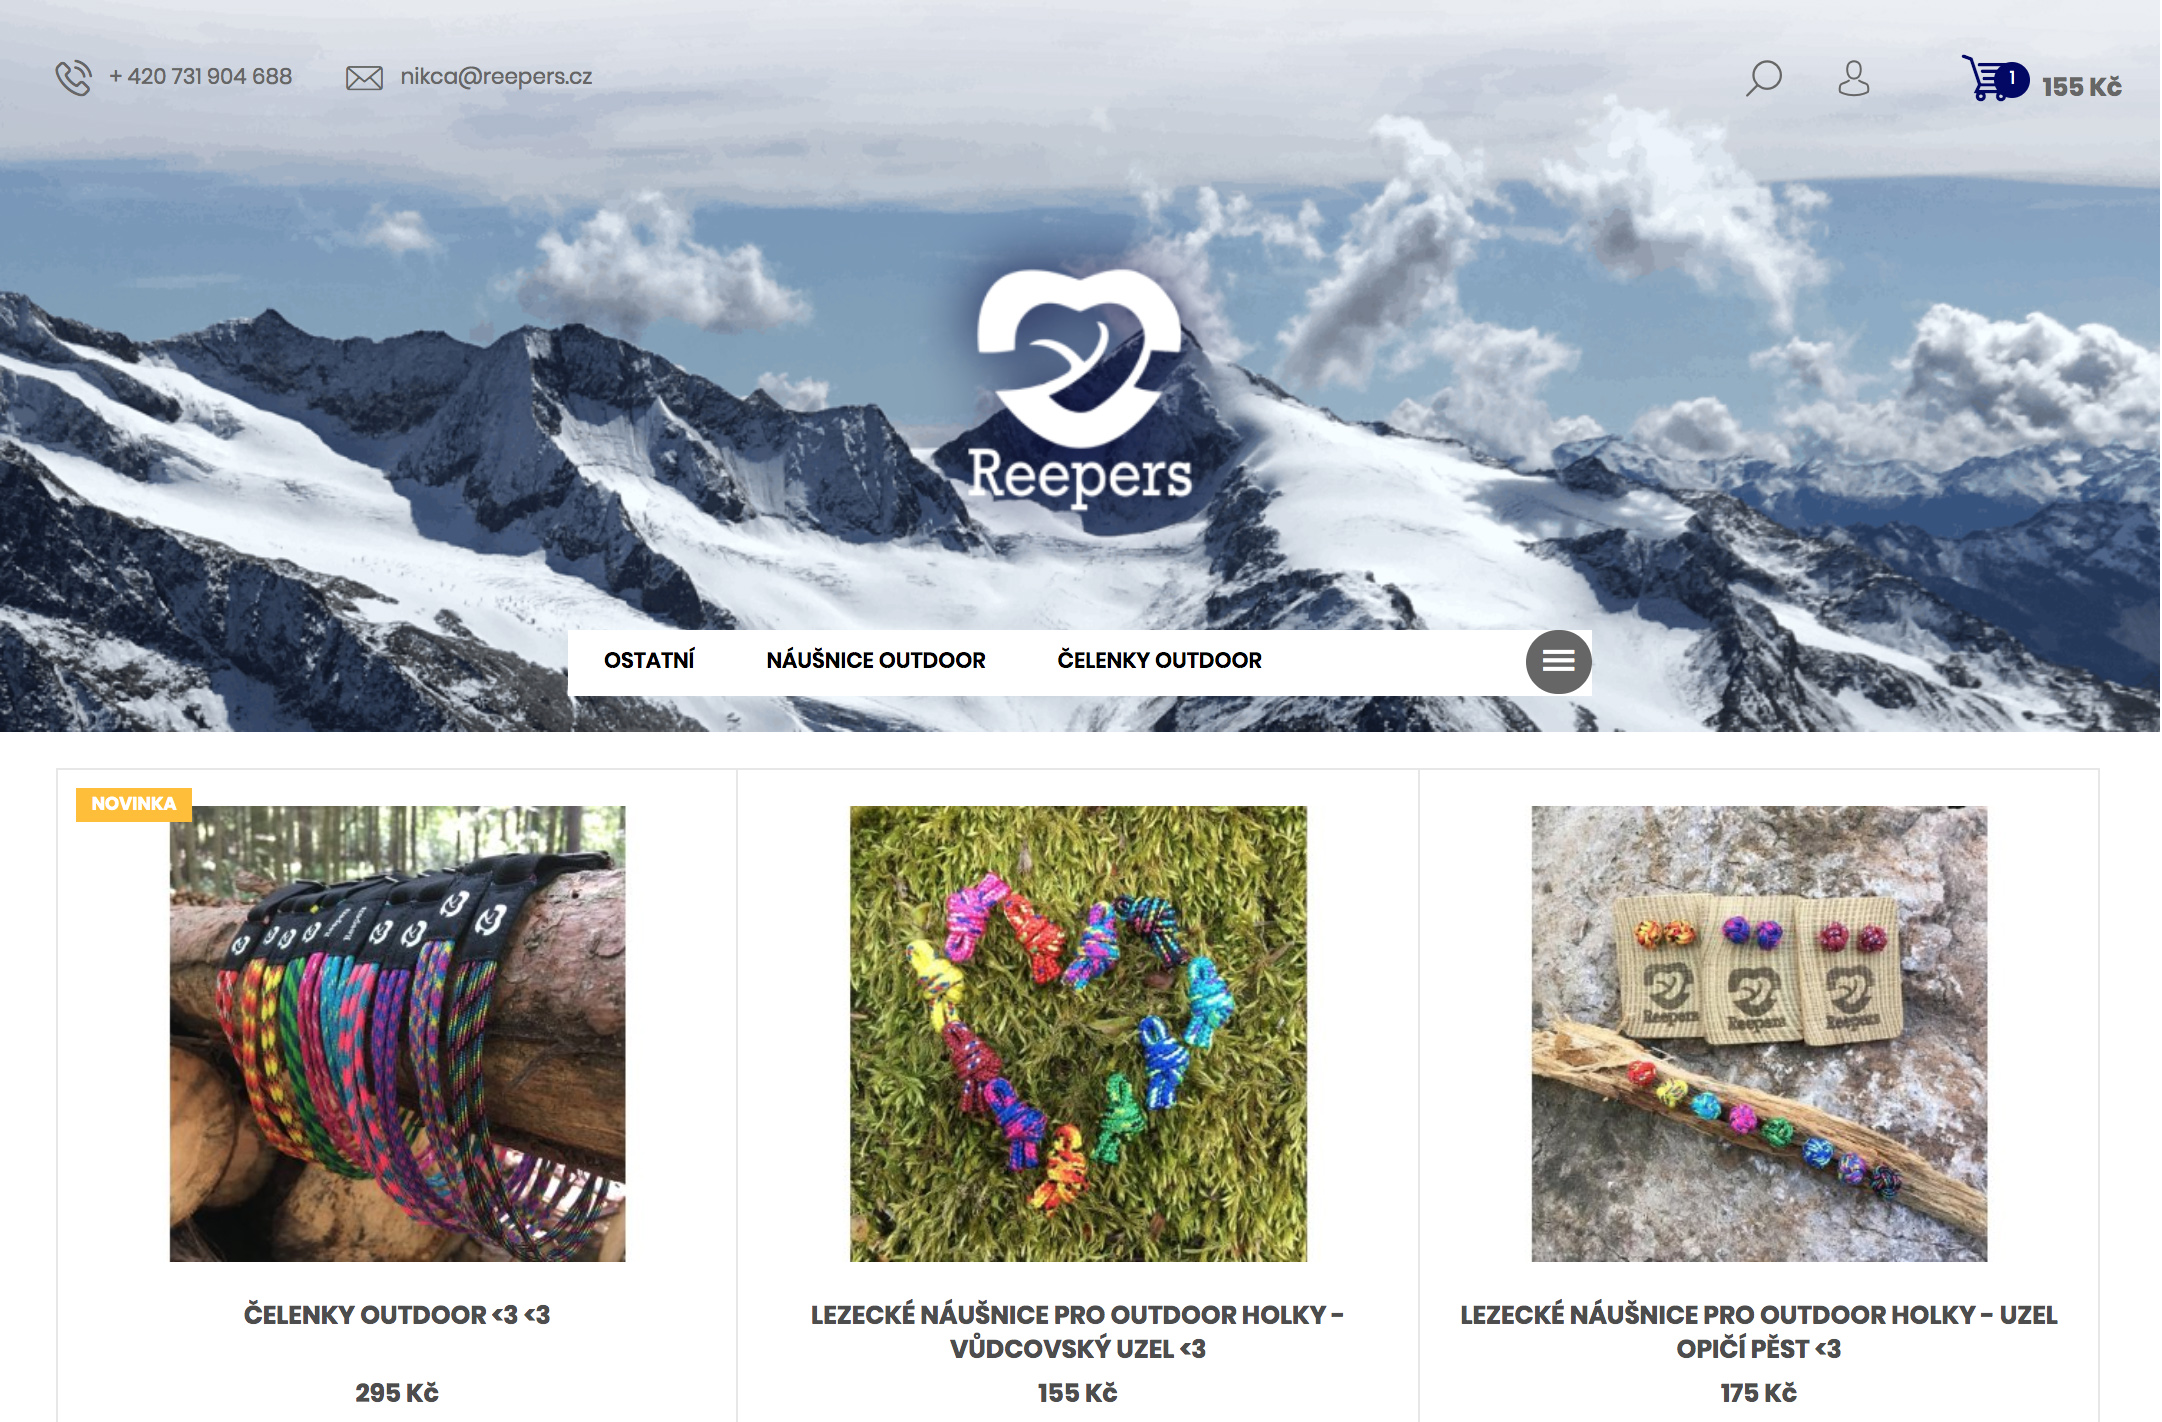Call the phone number +420 731 904 688
This screenshot has height=1422, width=2162.
[x=200, y=77]
